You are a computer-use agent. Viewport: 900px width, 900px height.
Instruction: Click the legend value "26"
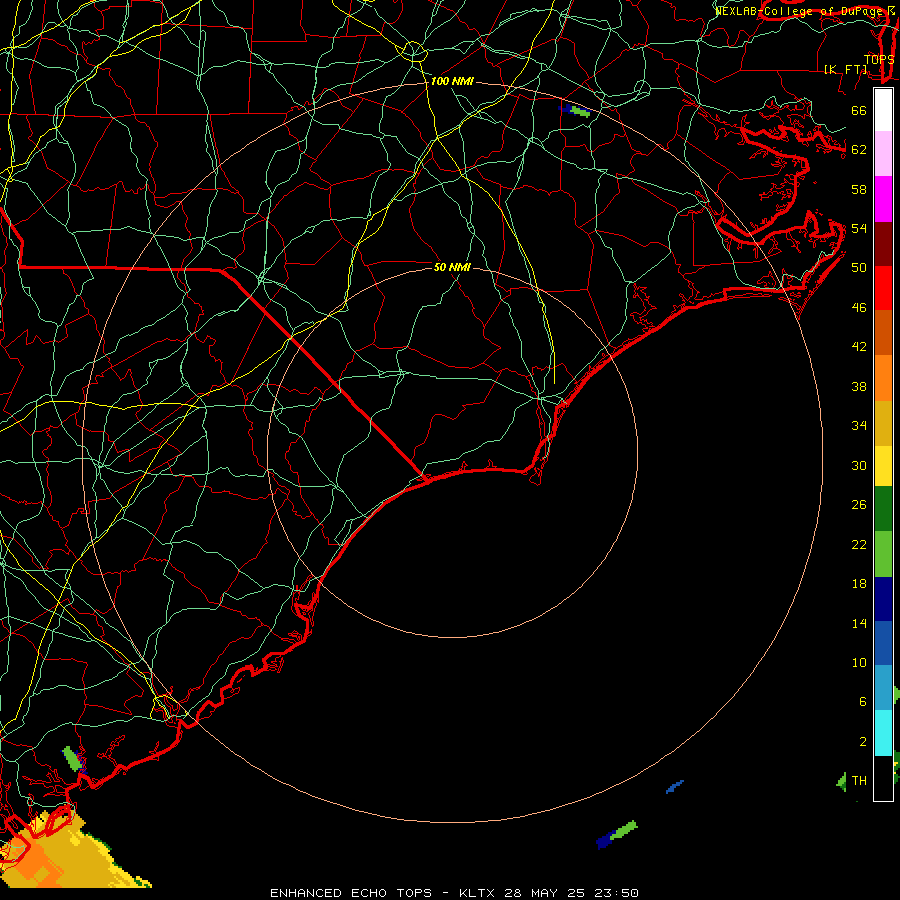click(x=859, y=505)
